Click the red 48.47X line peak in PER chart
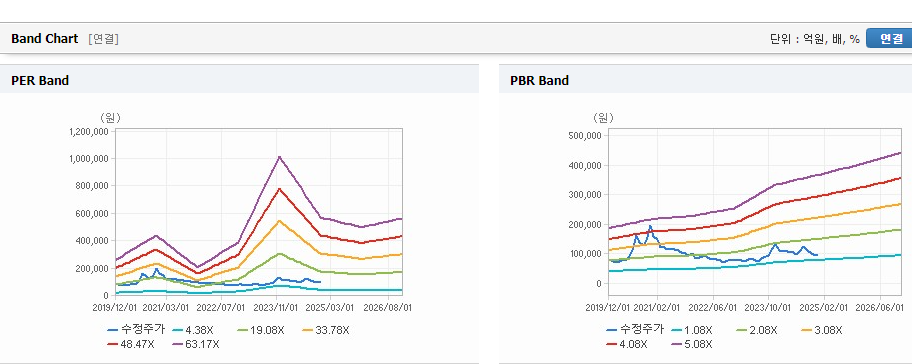This screenshot has width=912, height=364. [x=279, y=188]
